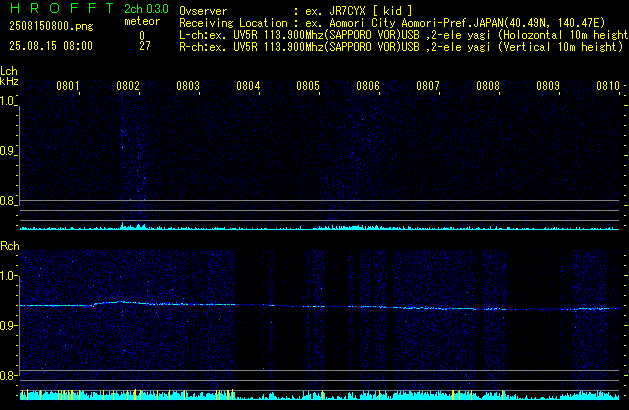Click the Lch 0.8 kHz axis label
Viewport: 629px width, 410px height.
[7, 201]
